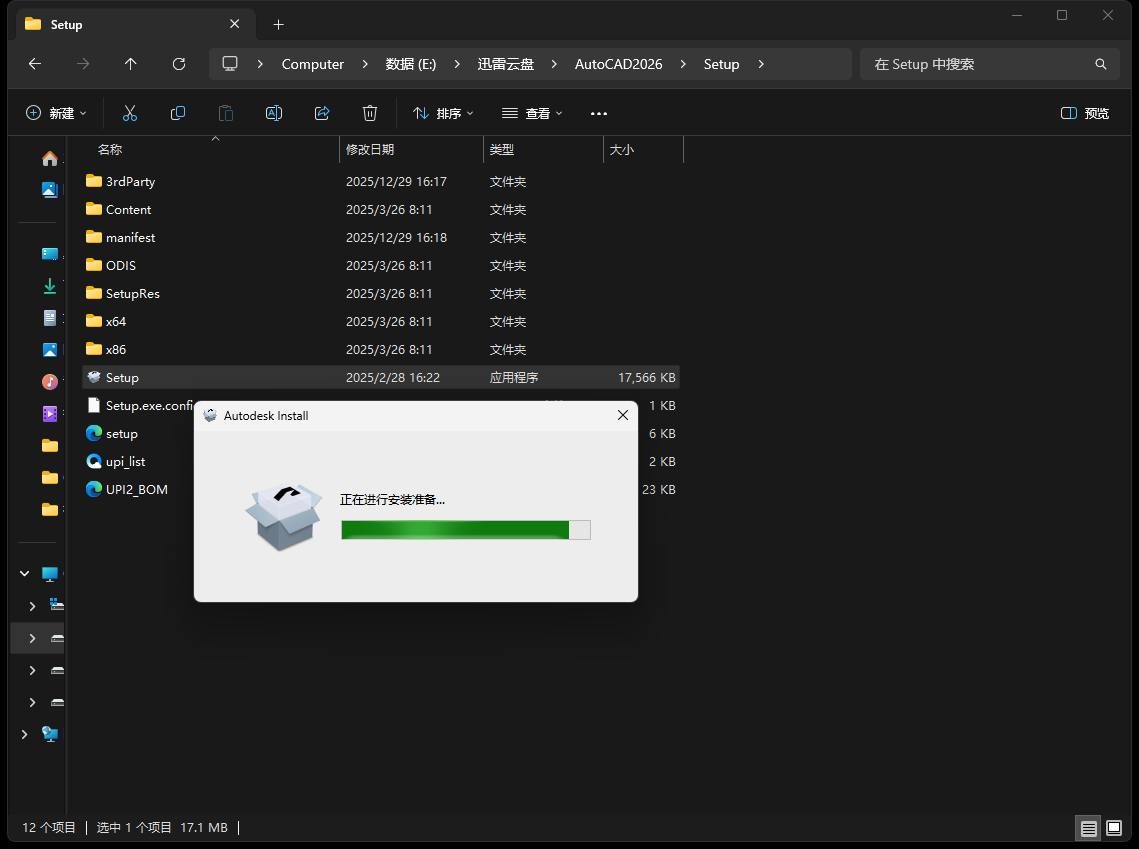Sort files by 修改日期 column header
The height and width of the screenshot is (849, 1139).
point(370,150)
